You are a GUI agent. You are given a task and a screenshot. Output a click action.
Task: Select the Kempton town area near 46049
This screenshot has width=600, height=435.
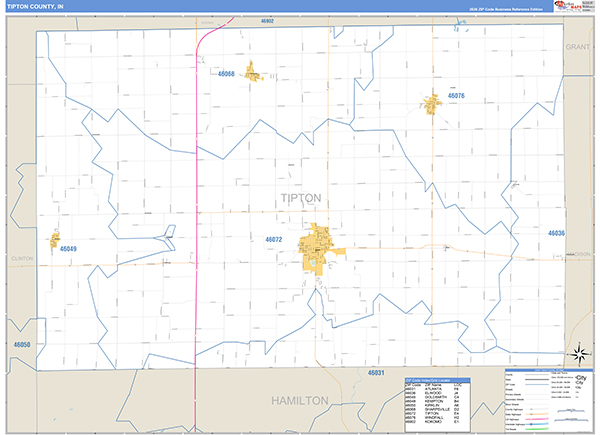pos(55,240)
